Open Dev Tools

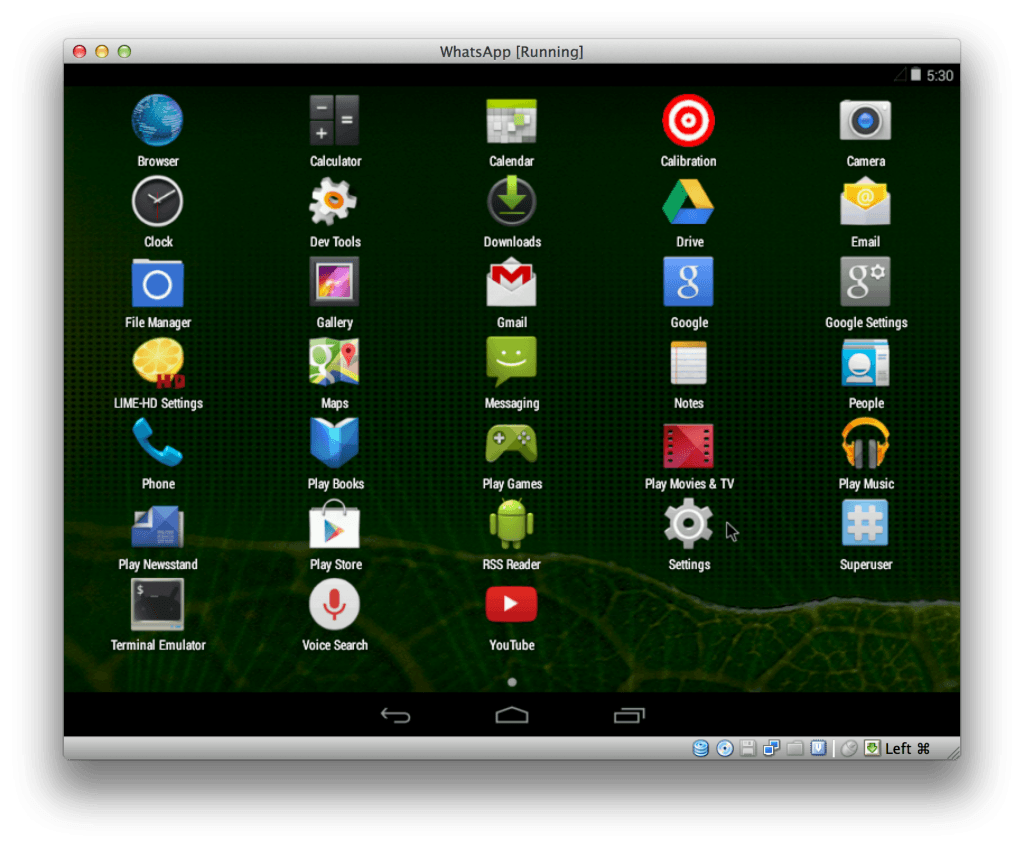click(334, 202)
